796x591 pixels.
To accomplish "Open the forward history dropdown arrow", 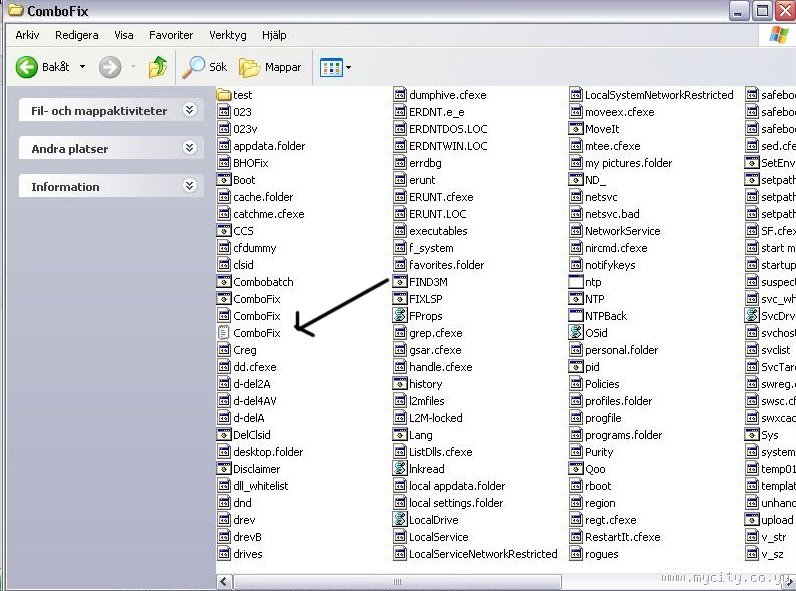I will pos(134,67).
